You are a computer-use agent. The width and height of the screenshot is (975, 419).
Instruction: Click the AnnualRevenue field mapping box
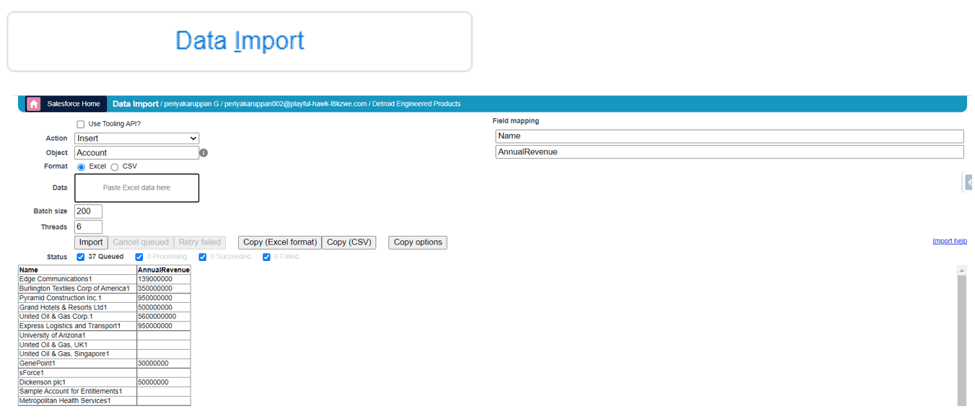point(729,152)
